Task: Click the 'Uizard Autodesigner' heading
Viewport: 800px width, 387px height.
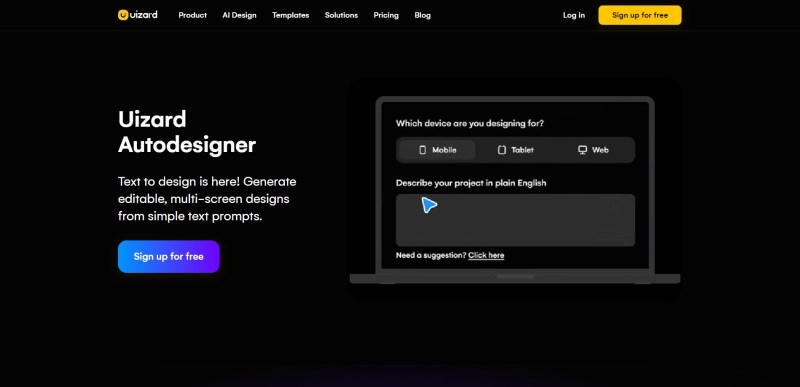Action: pos(187,132)
